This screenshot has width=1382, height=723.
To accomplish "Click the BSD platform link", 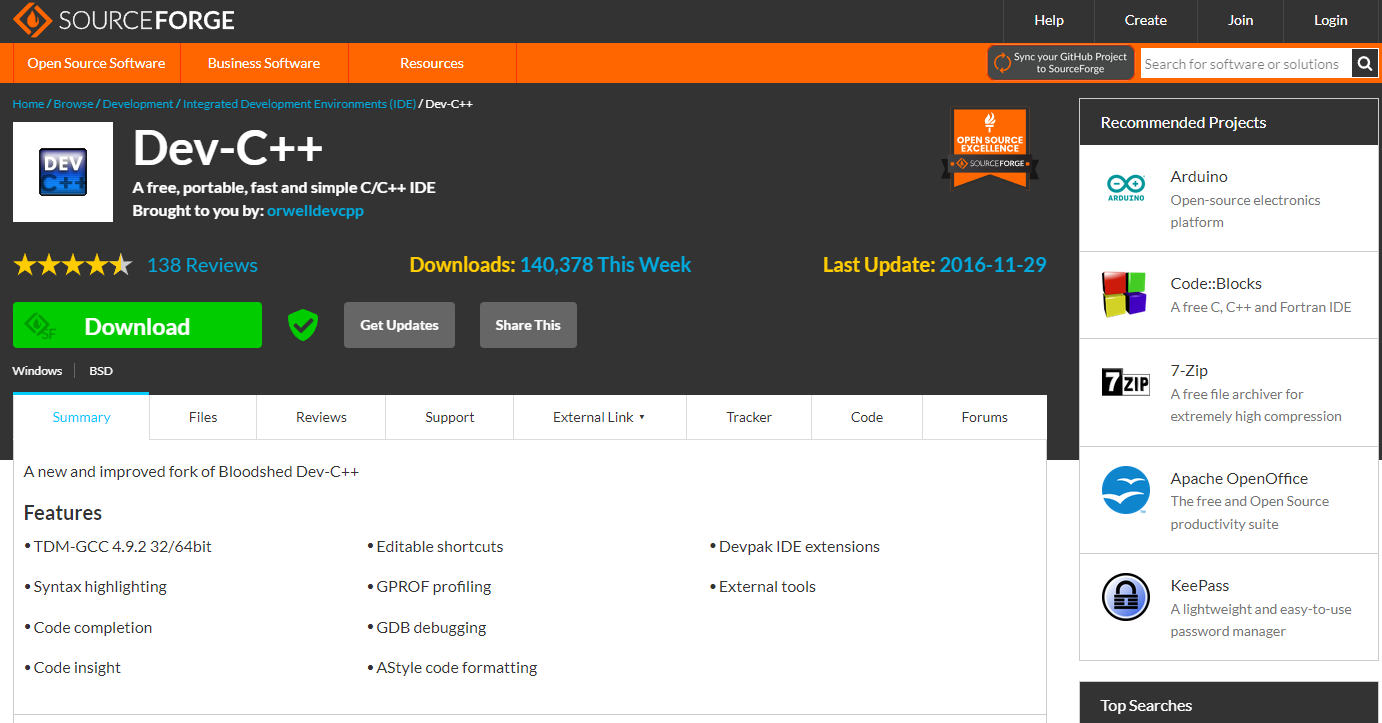I will 101,370.
